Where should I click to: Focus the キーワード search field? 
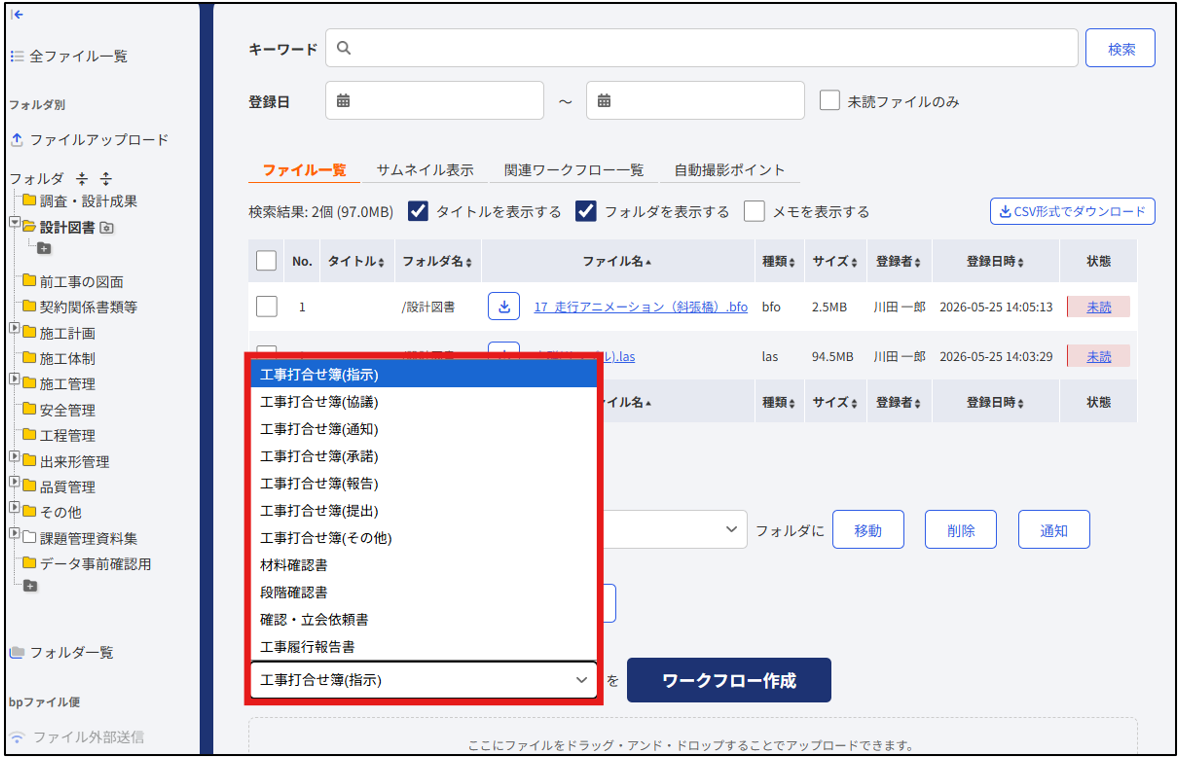click(x=701, y=48)
